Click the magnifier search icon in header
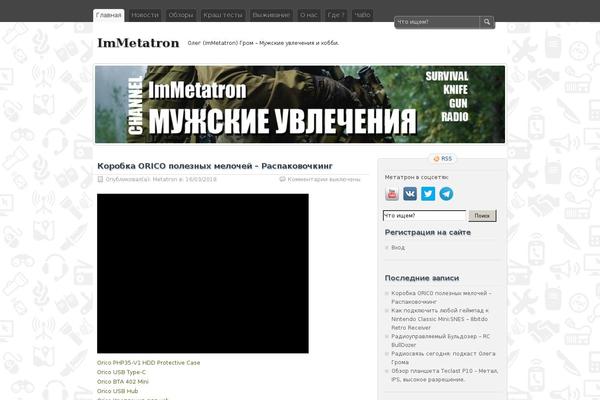Image resolution: width=600 pixels, height=400 pixels. point(487,22)
